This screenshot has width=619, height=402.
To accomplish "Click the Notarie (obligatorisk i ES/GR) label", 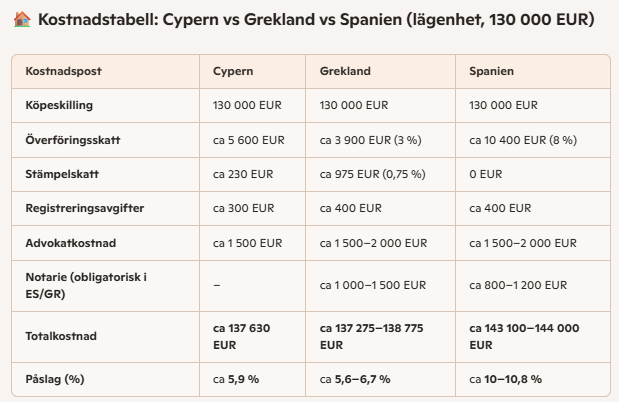I will [78, 284].
